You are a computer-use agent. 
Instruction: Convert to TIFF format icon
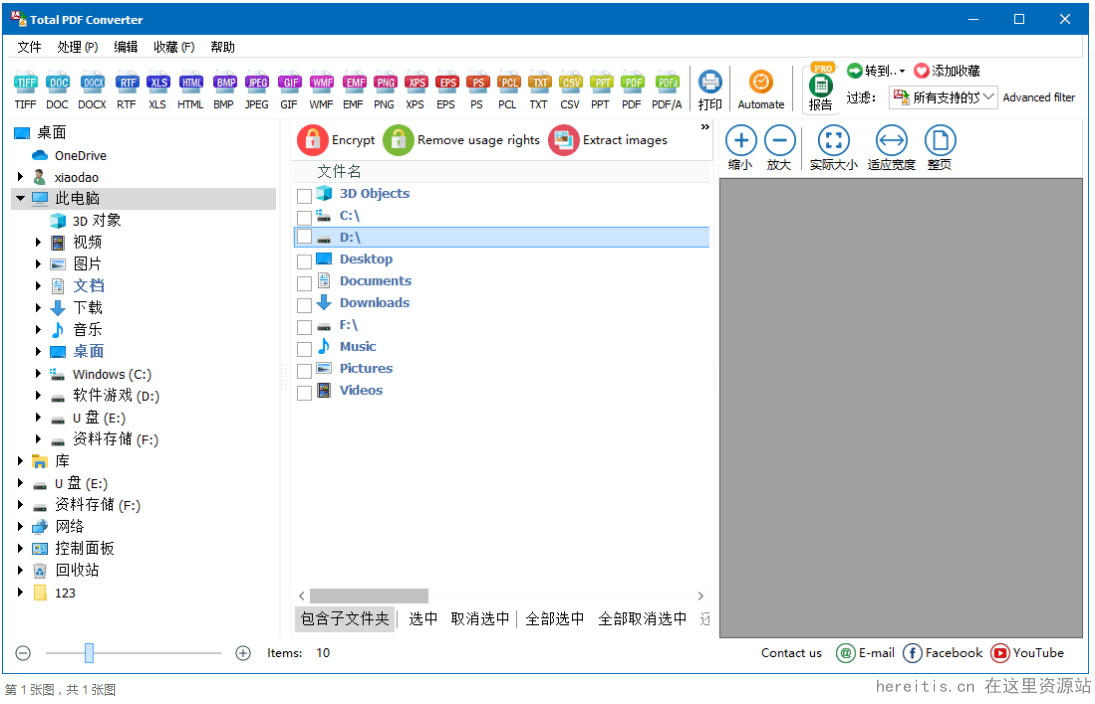click(x=26, y=83)
